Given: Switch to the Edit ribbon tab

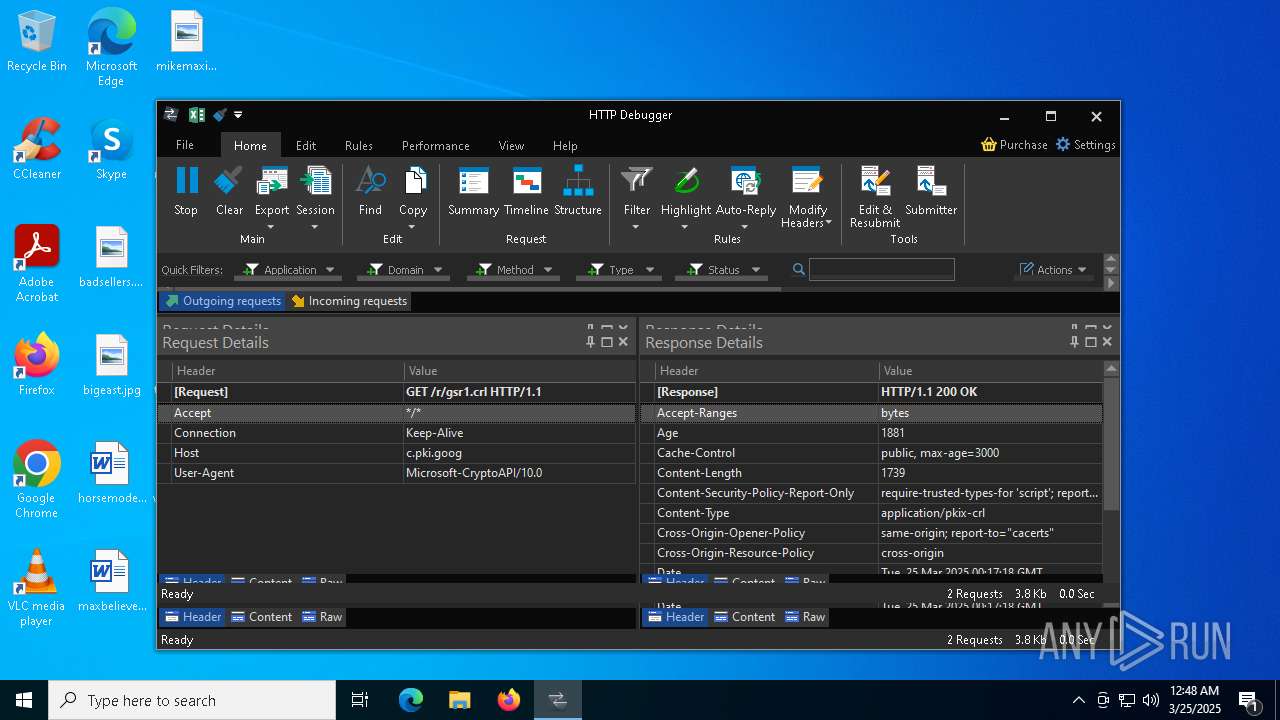Looking at the screenshot, I should [x=306, y=145].
